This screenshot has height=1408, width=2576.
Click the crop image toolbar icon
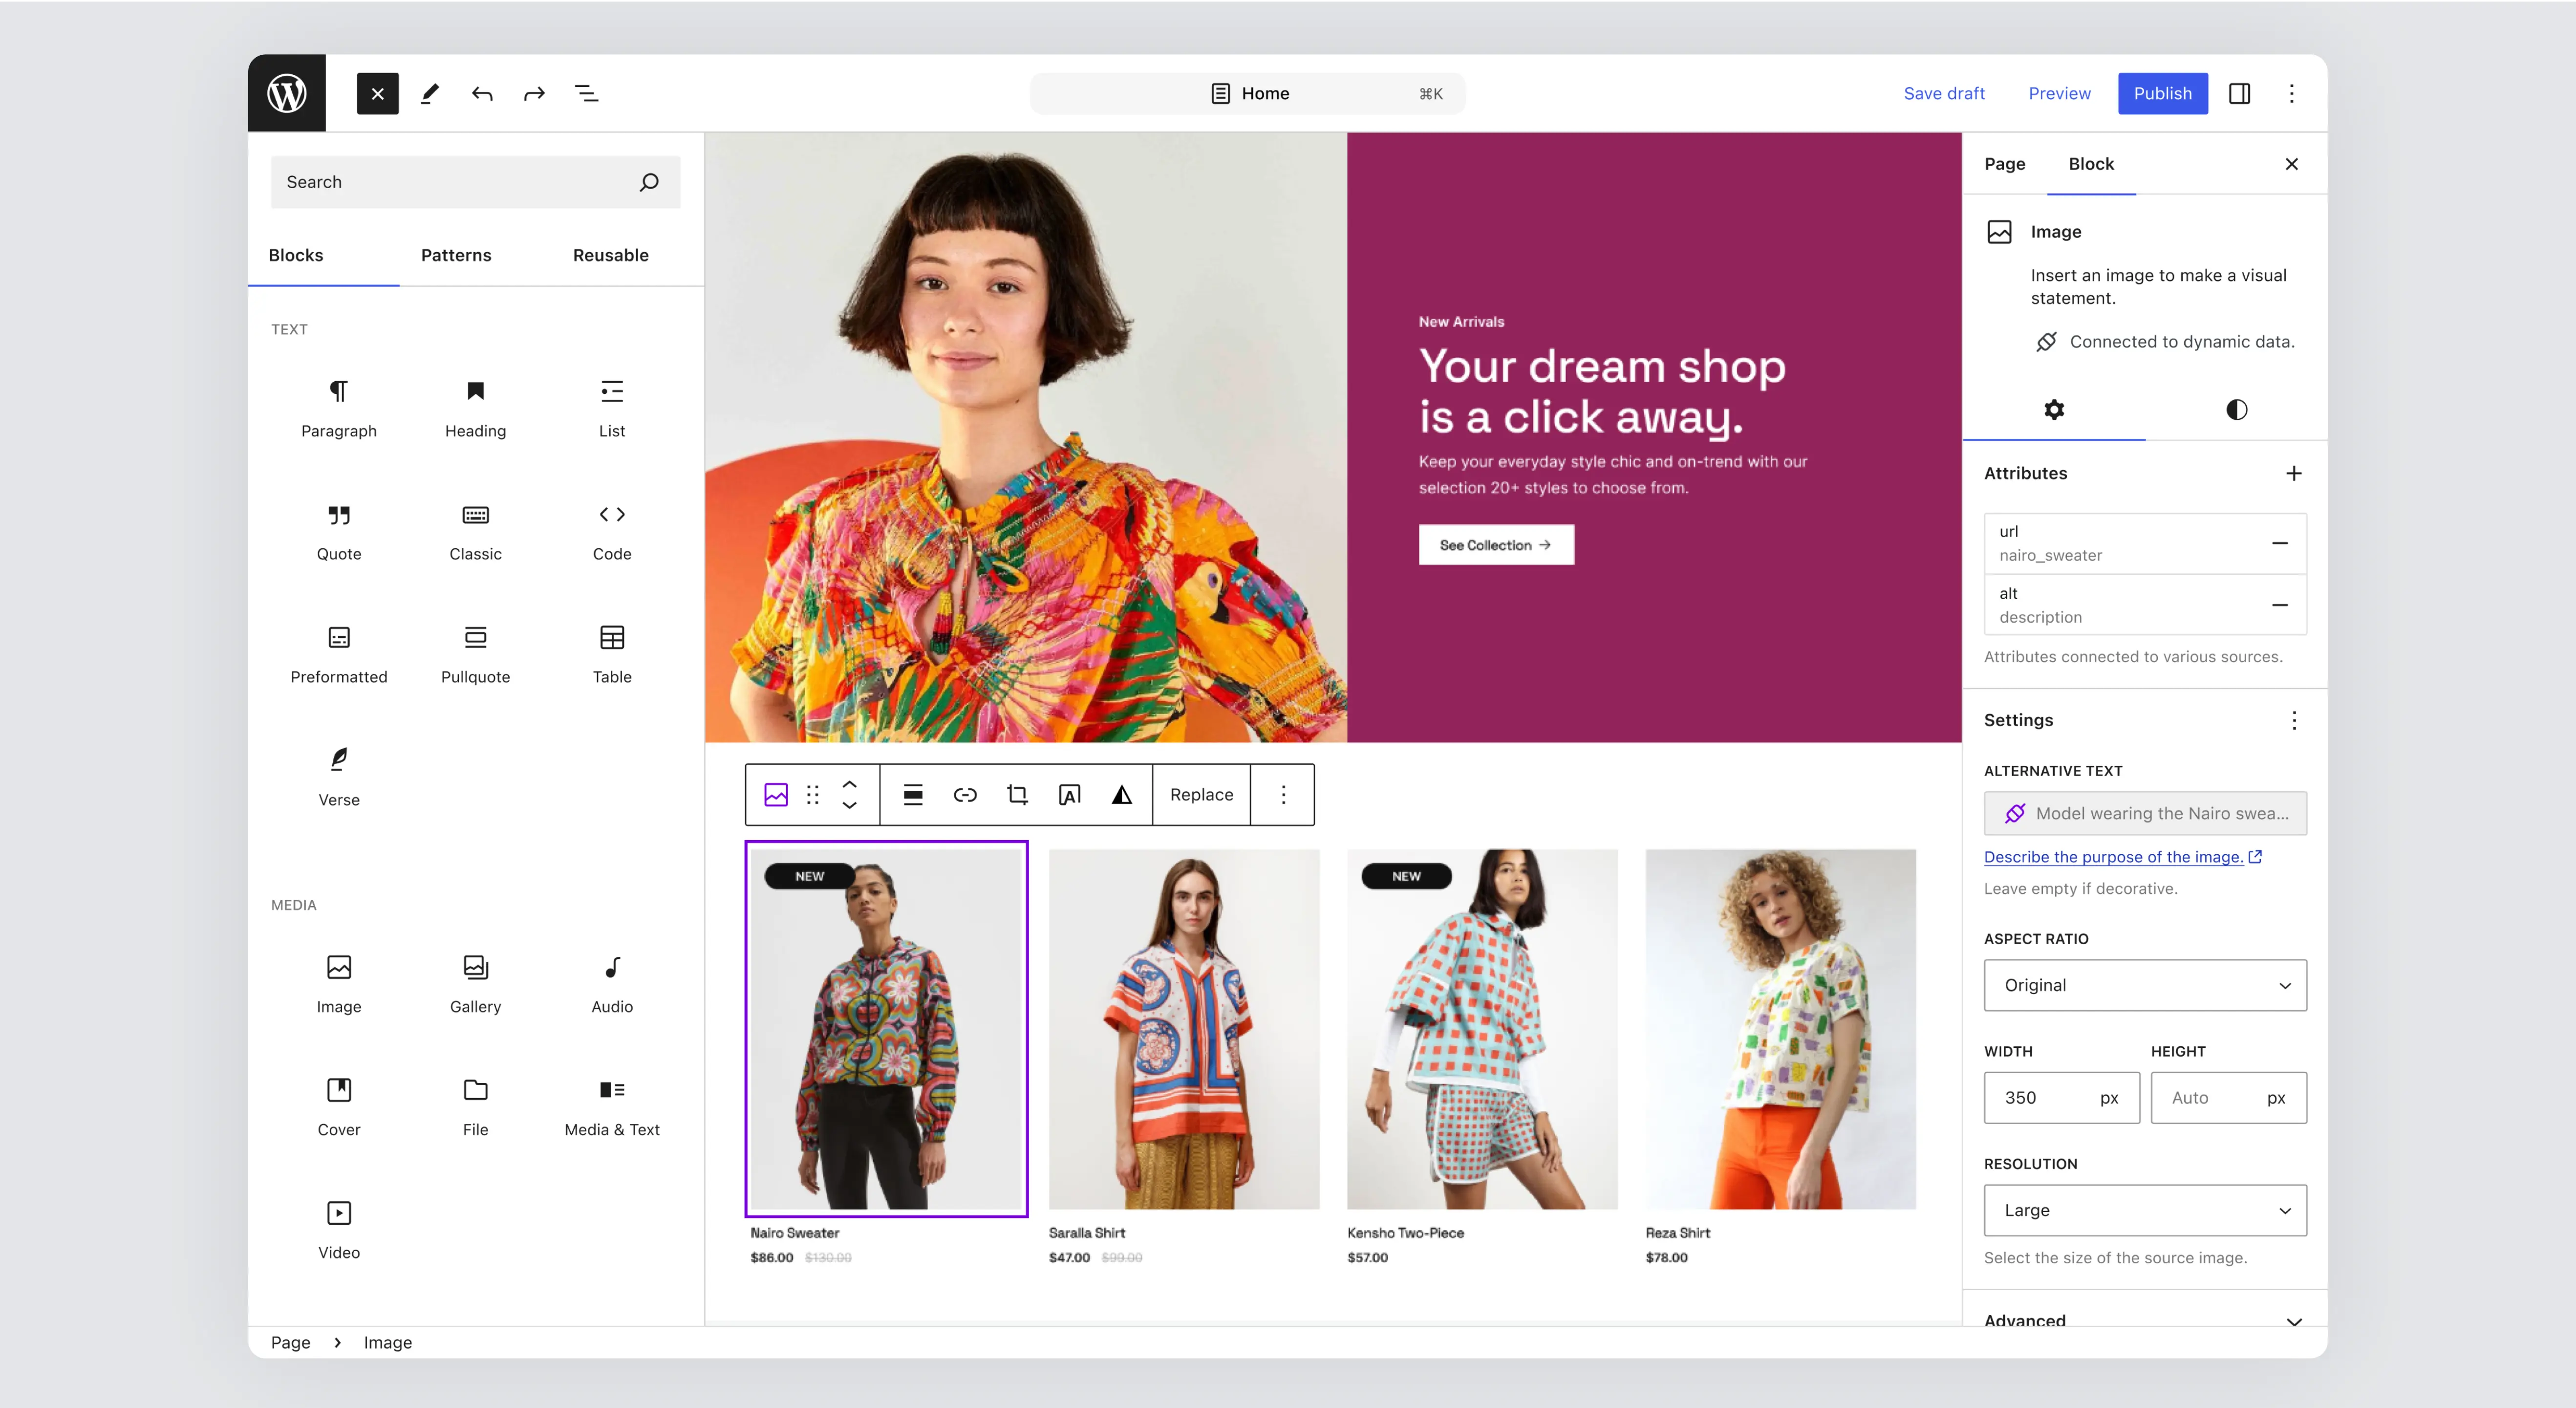pyautogui.click(x=1017, y=795)
